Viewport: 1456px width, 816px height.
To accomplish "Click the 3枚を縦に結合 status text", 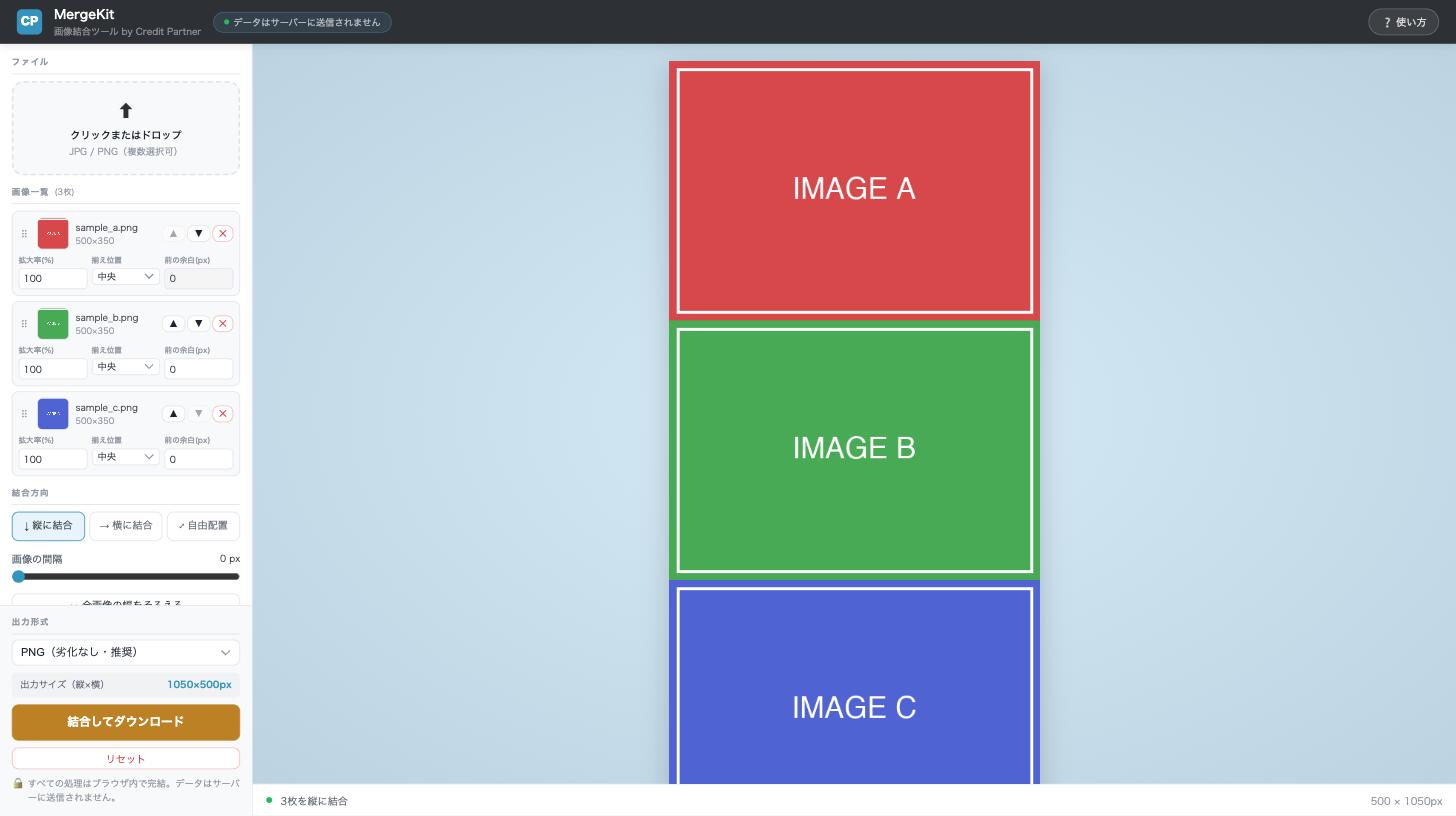I will 314,801.
